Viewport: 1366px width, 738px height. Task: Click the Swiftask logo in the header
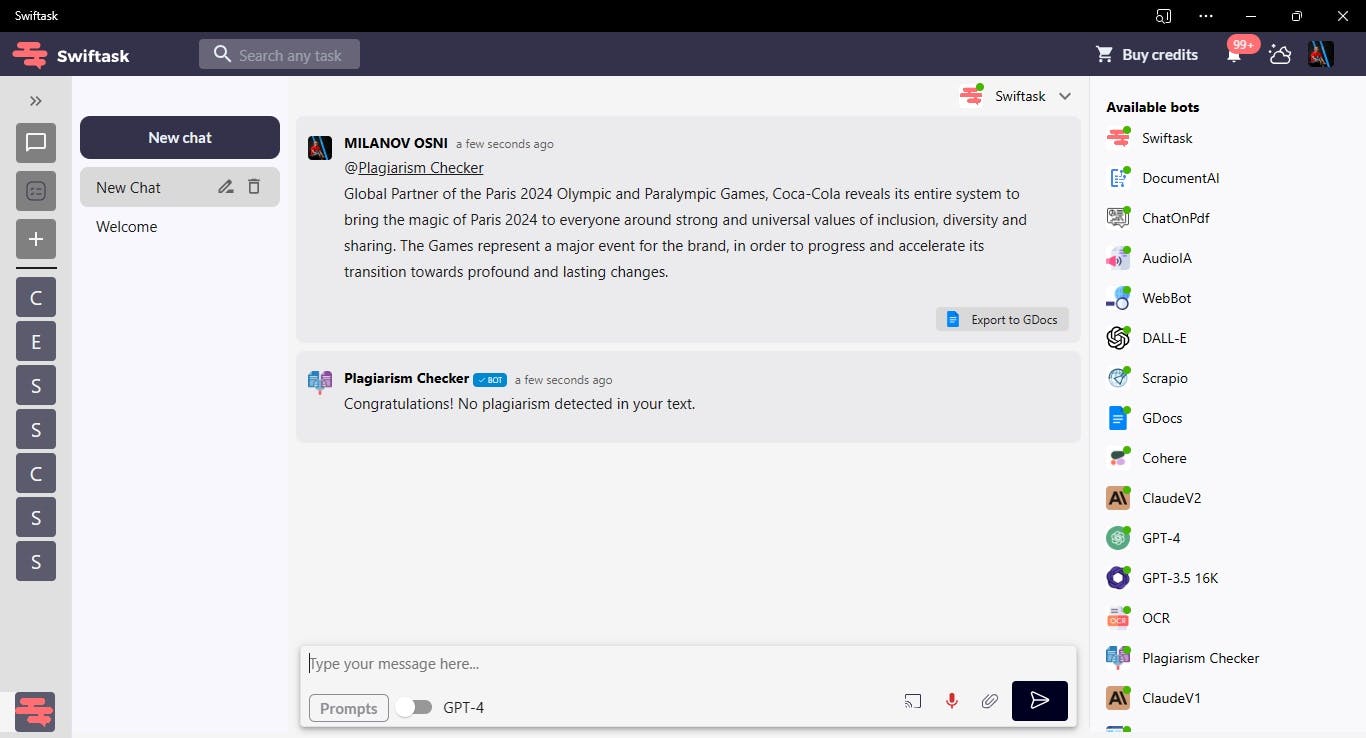[x=71, y=55]
